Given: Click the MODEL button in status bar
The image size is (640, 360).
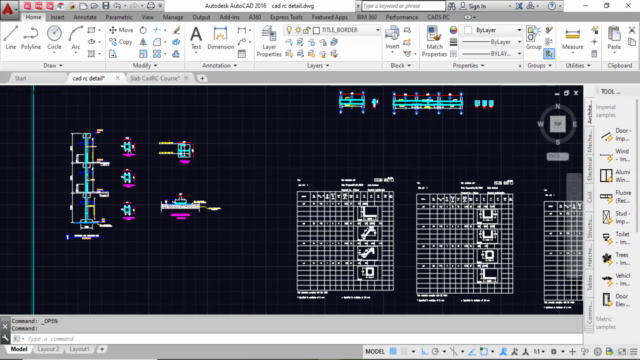Looking at the screenshot, I should point(375,351).
